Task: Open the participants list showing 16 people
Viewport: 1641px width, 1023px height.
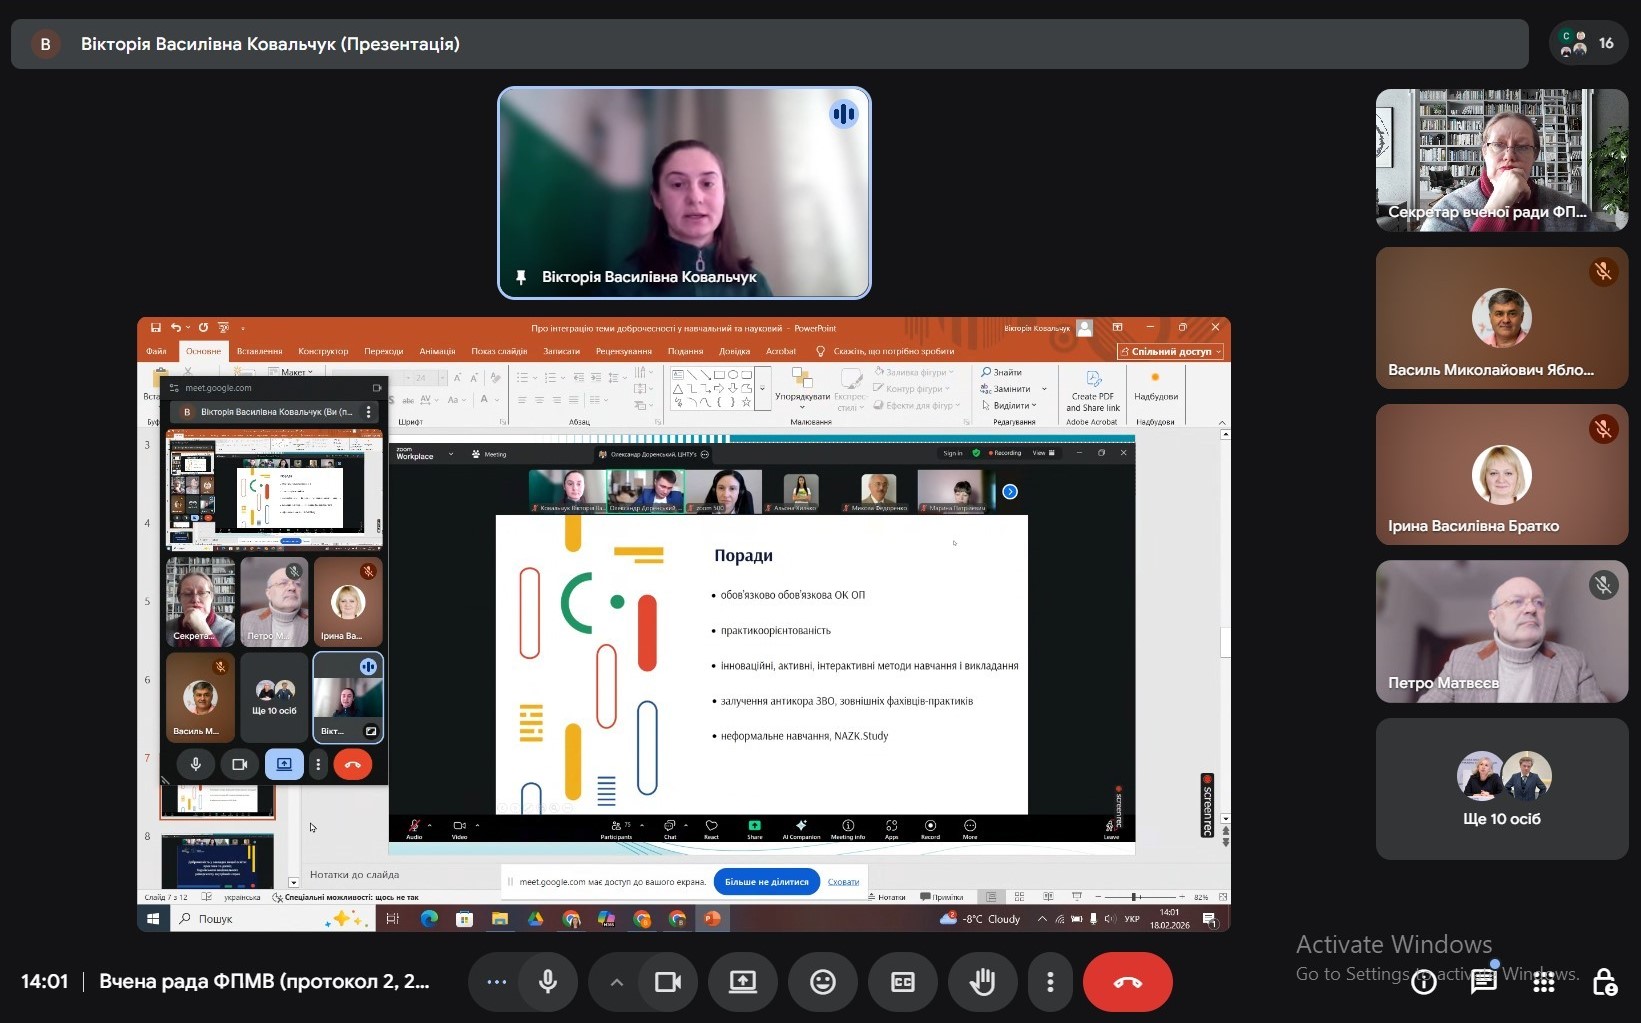Action: coord(1587,44)
